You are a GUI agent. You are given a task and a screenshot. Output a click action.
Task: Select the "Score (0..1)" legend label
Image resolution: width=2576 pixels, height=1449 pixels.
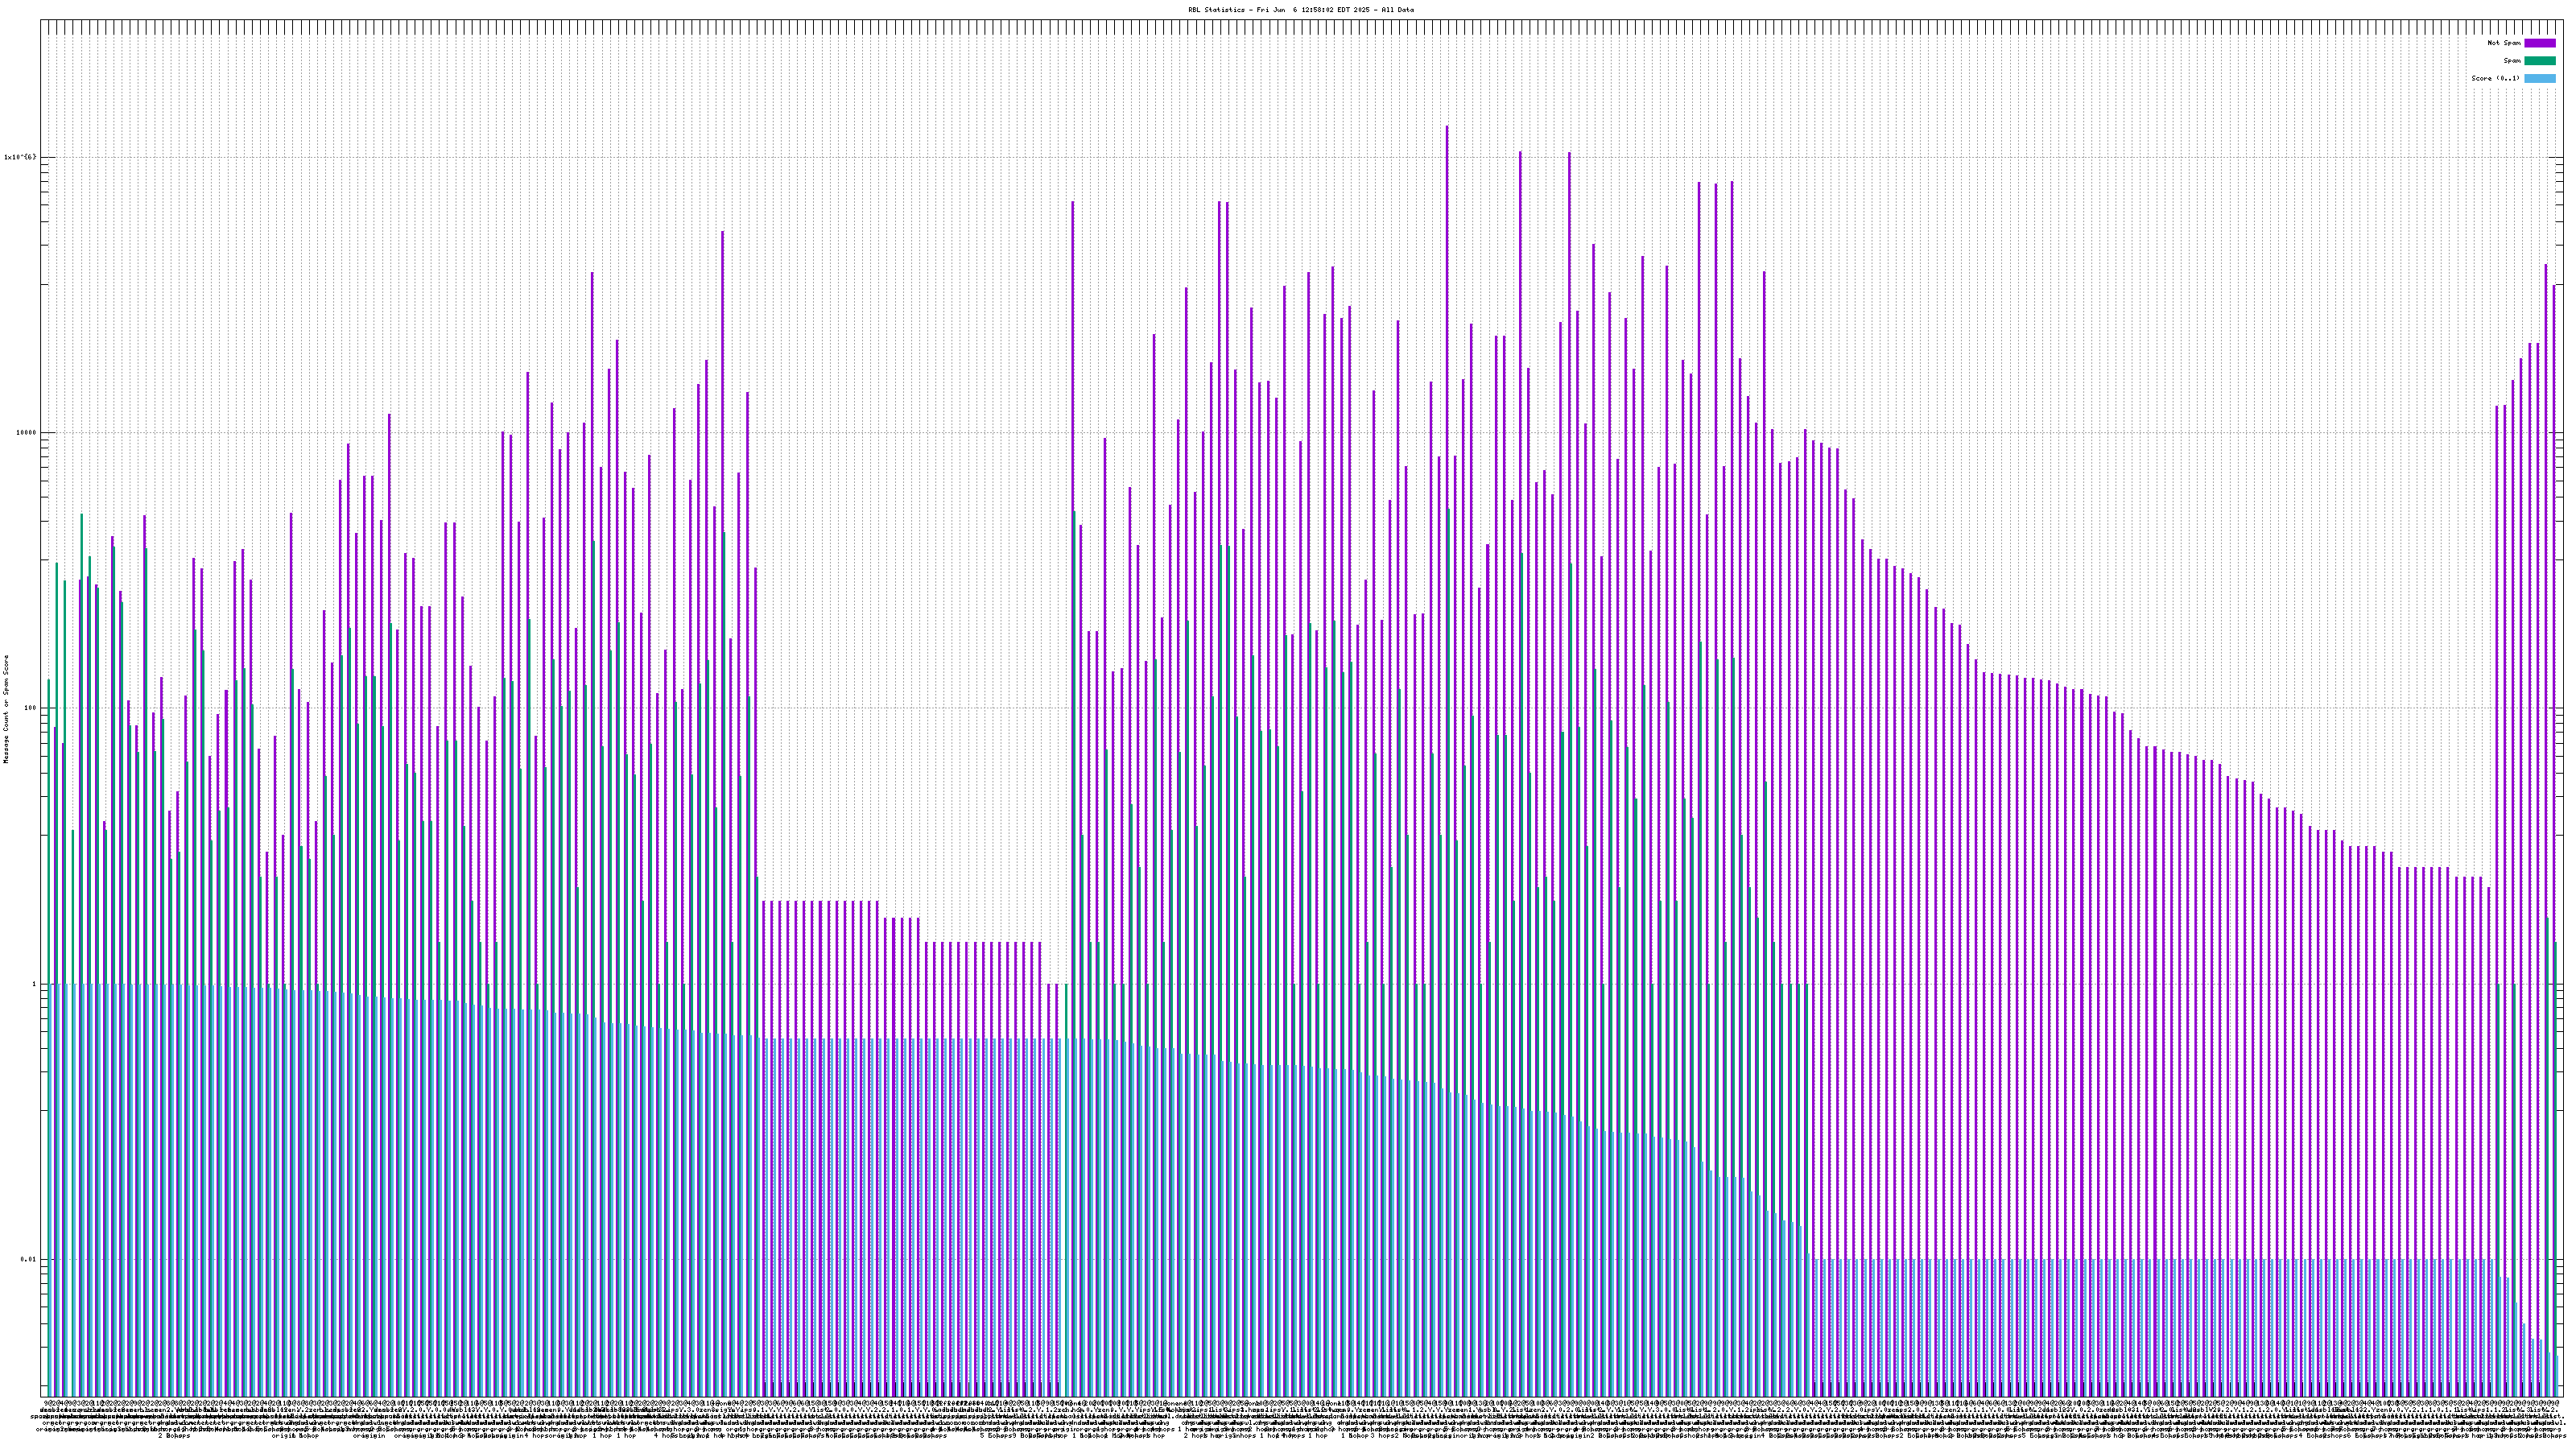coord(2495,78)
